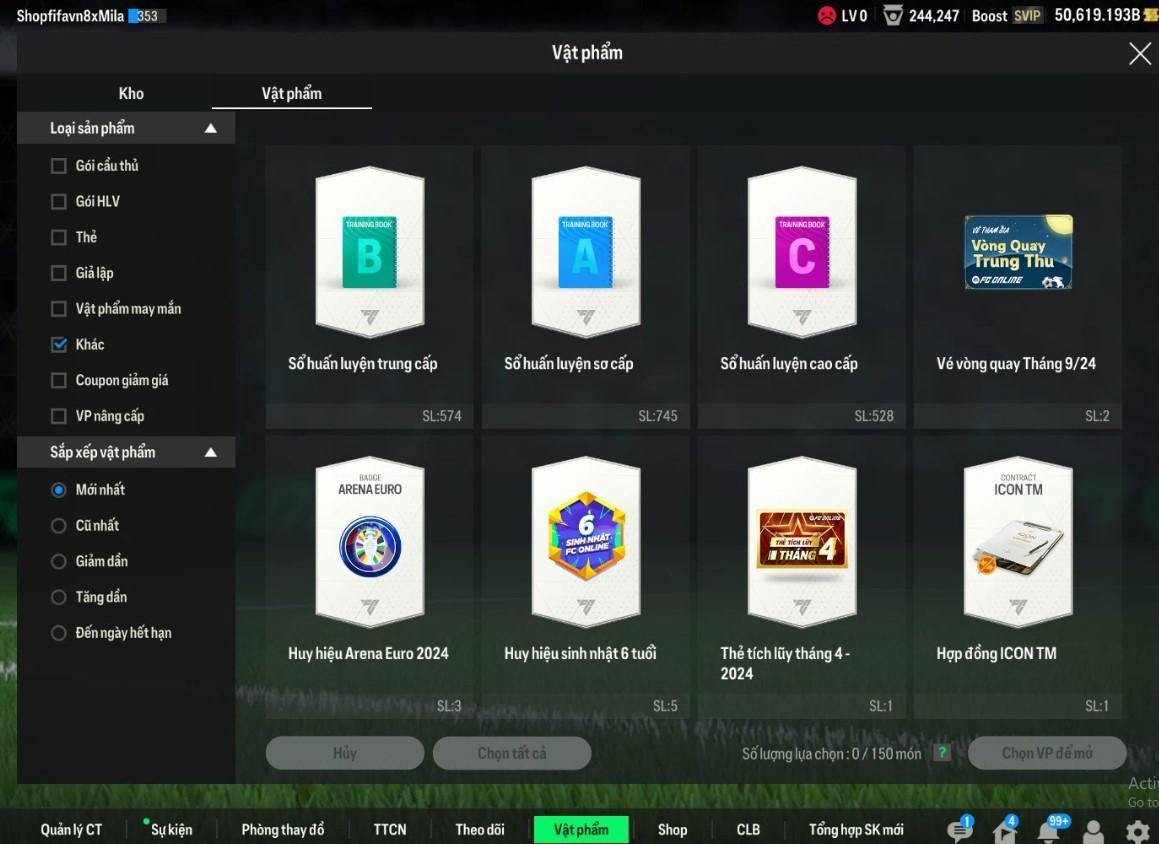Collapse the Loại sản phẩm section
1159x844 pixels.
(x=210, y=128)
